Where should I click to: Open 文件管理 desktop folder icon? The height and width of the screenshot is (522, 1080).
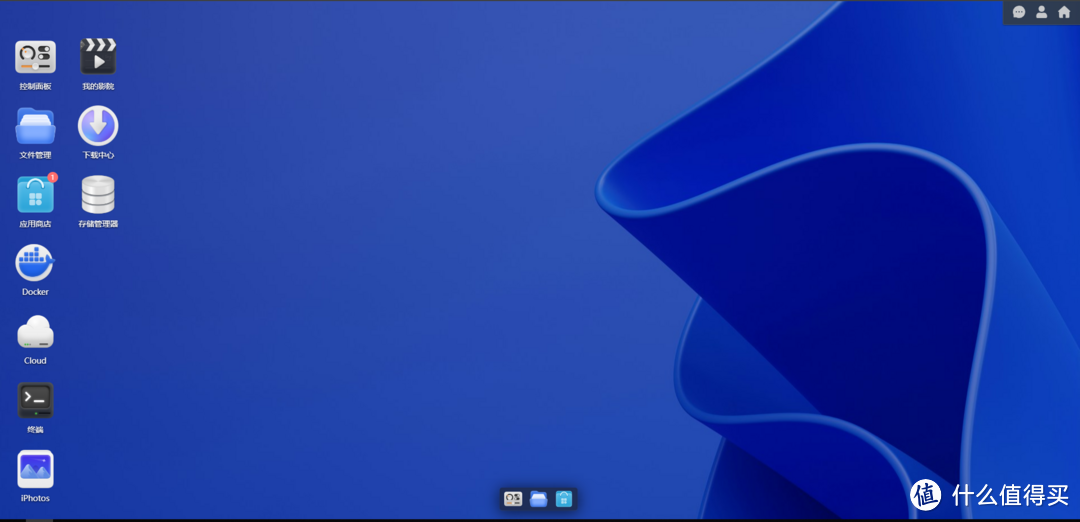click(35, 127)
